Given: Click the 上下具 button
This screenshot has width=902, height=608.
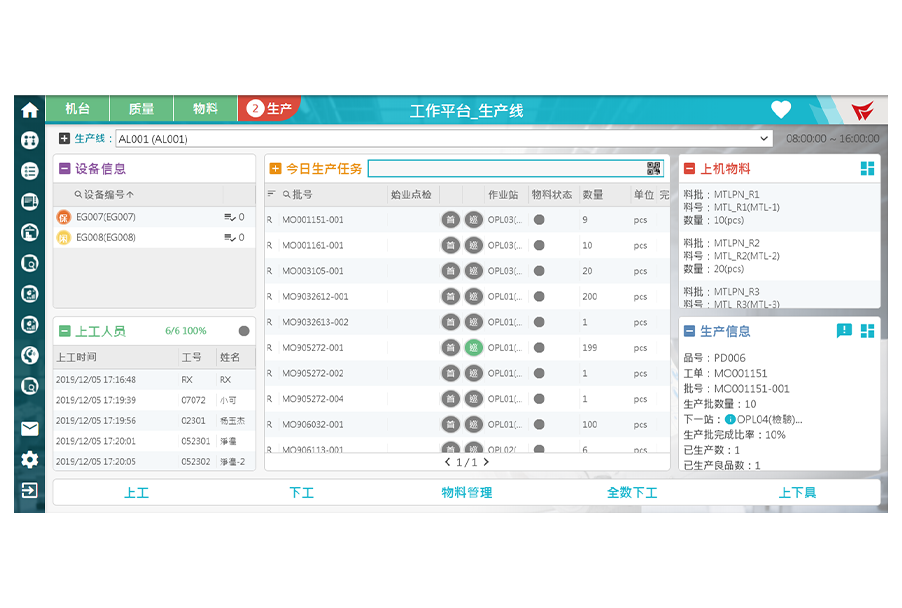Looking at the screenshot, I should click(797, 492).
